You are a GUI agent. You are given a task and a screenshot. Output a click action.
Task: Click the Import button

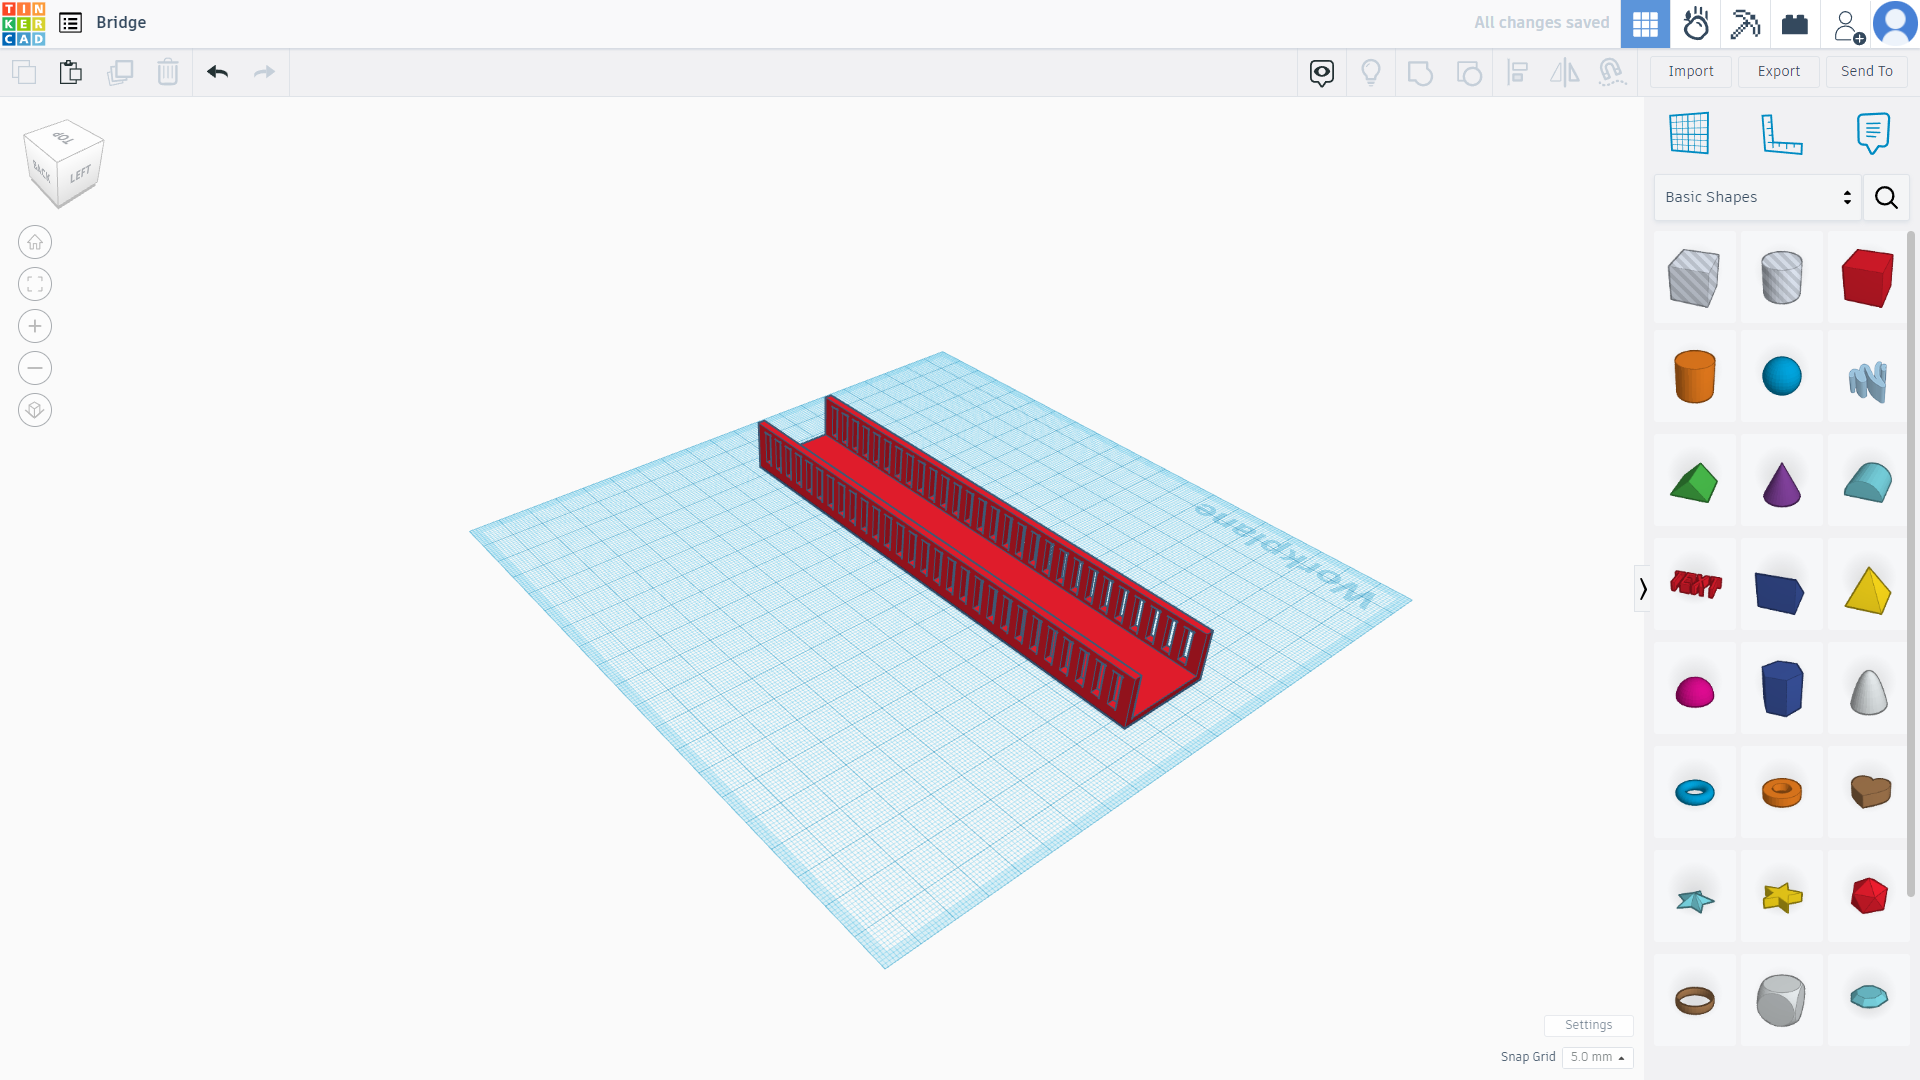click(x=1690, y=71)
